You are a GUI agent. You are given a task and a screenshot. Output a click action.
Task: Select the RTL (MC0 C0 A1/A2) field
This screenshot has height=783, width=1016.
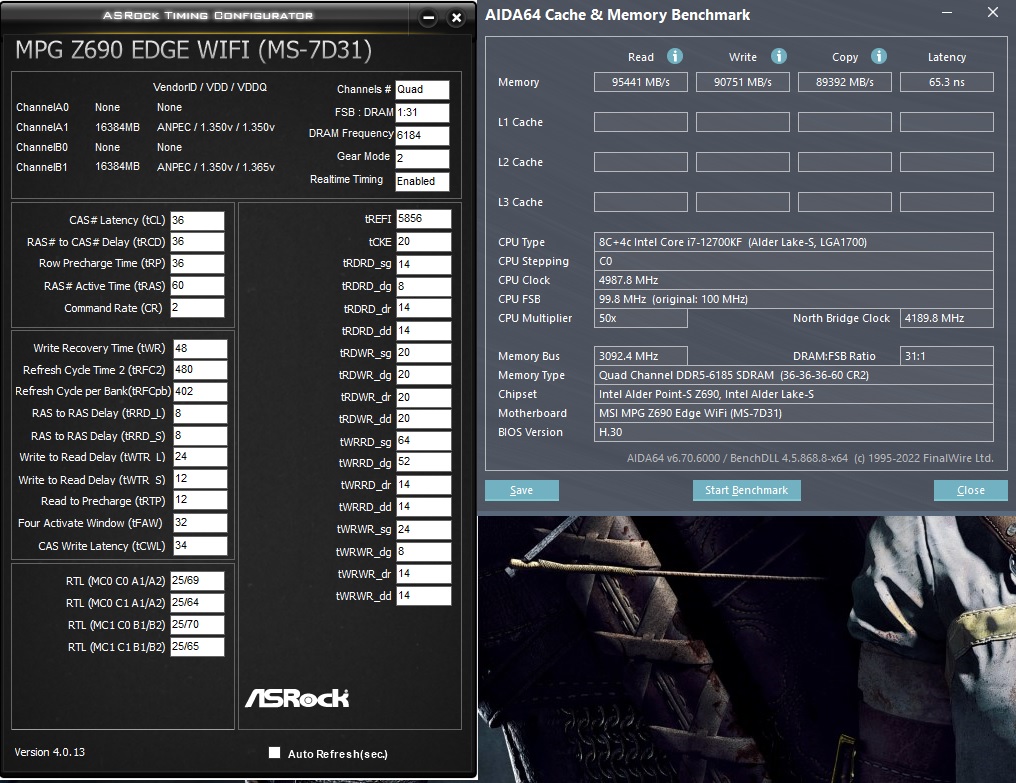197,581
